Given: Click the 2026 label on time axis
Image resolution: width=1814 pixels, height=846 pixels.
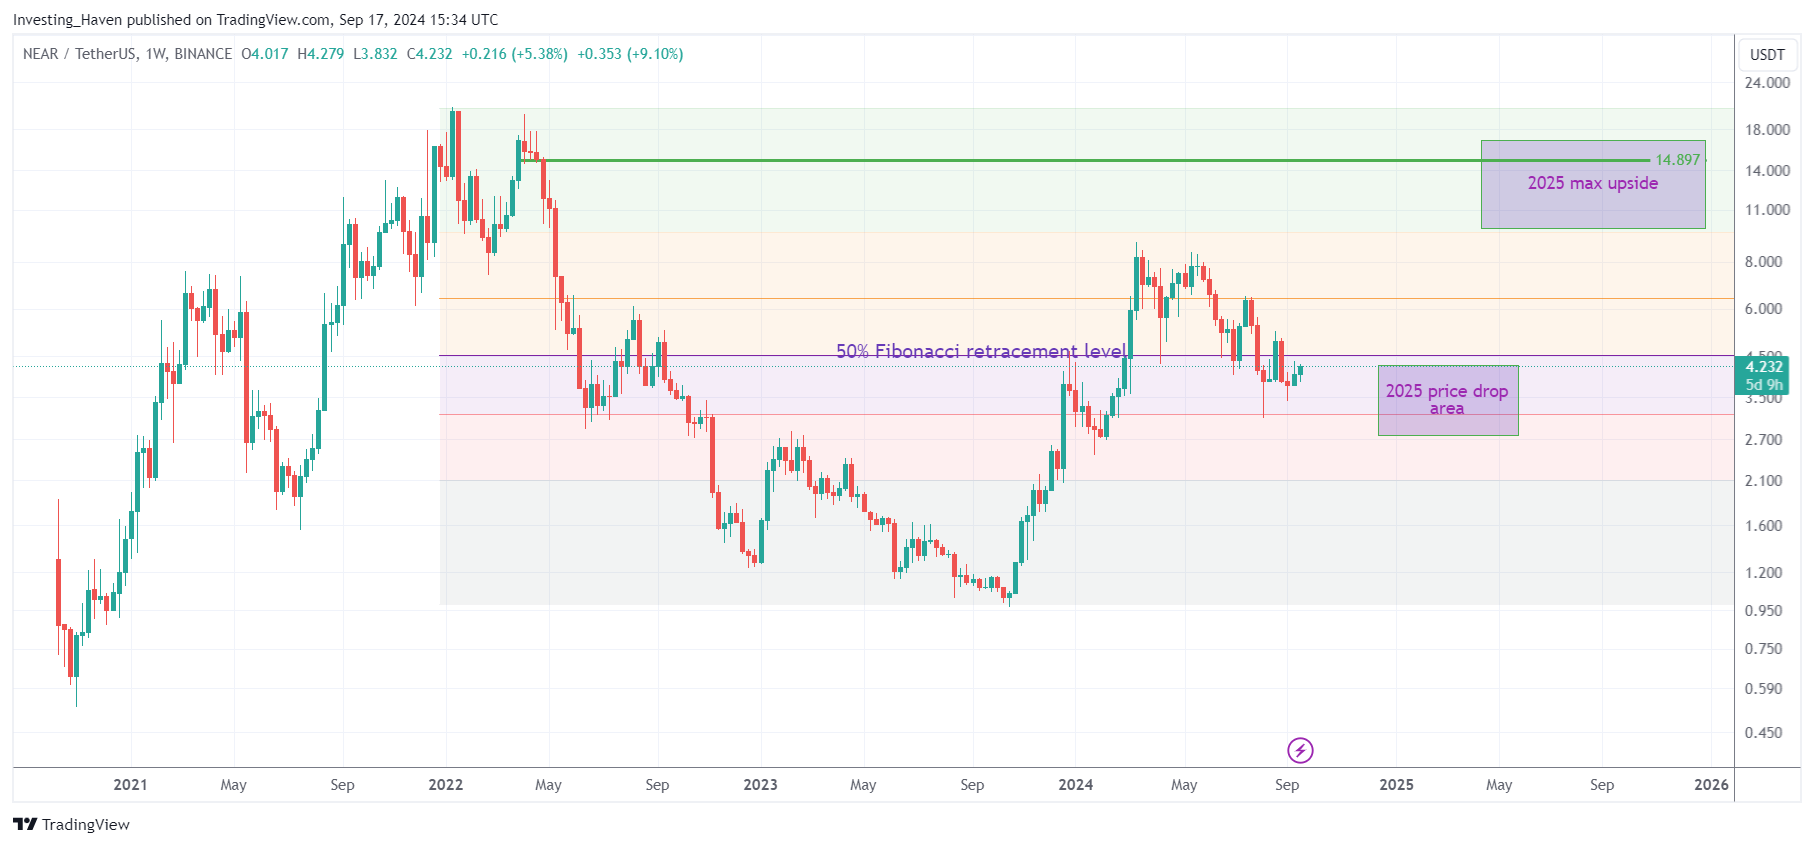Looking at the screenshot, I should tap(1711, 785).
